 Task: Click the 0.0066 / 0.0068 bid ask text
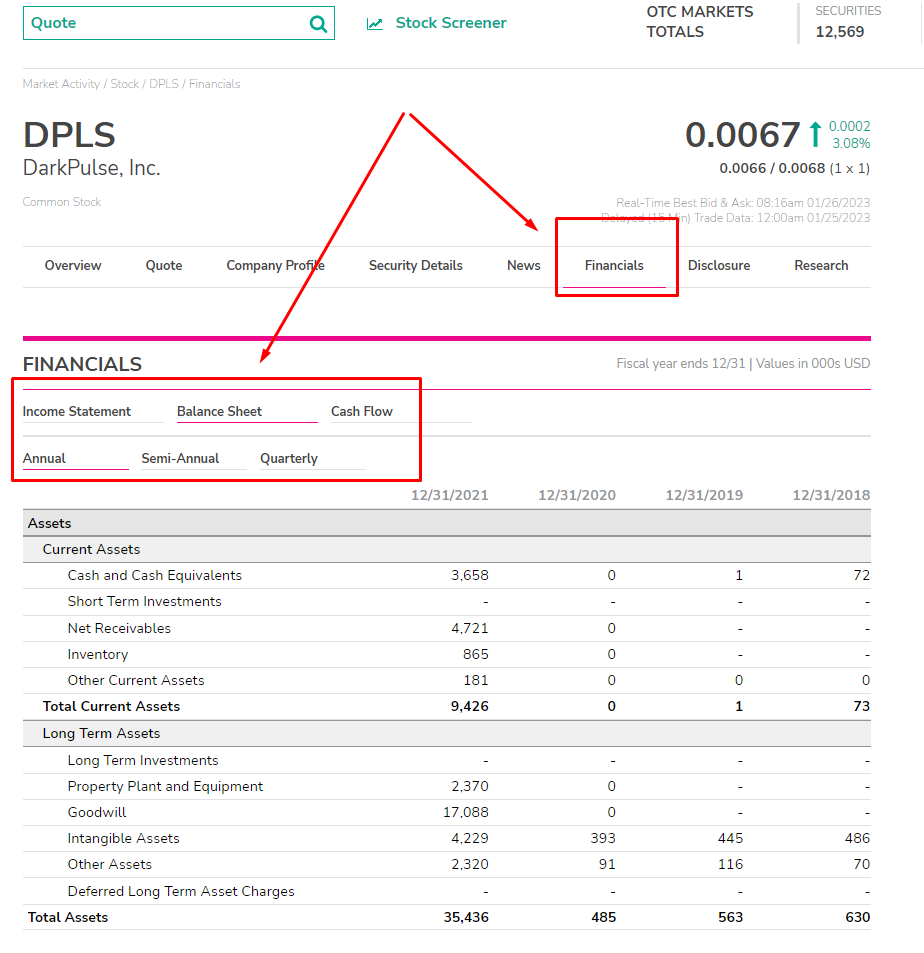pyautogui.click(x=772, y=168)
